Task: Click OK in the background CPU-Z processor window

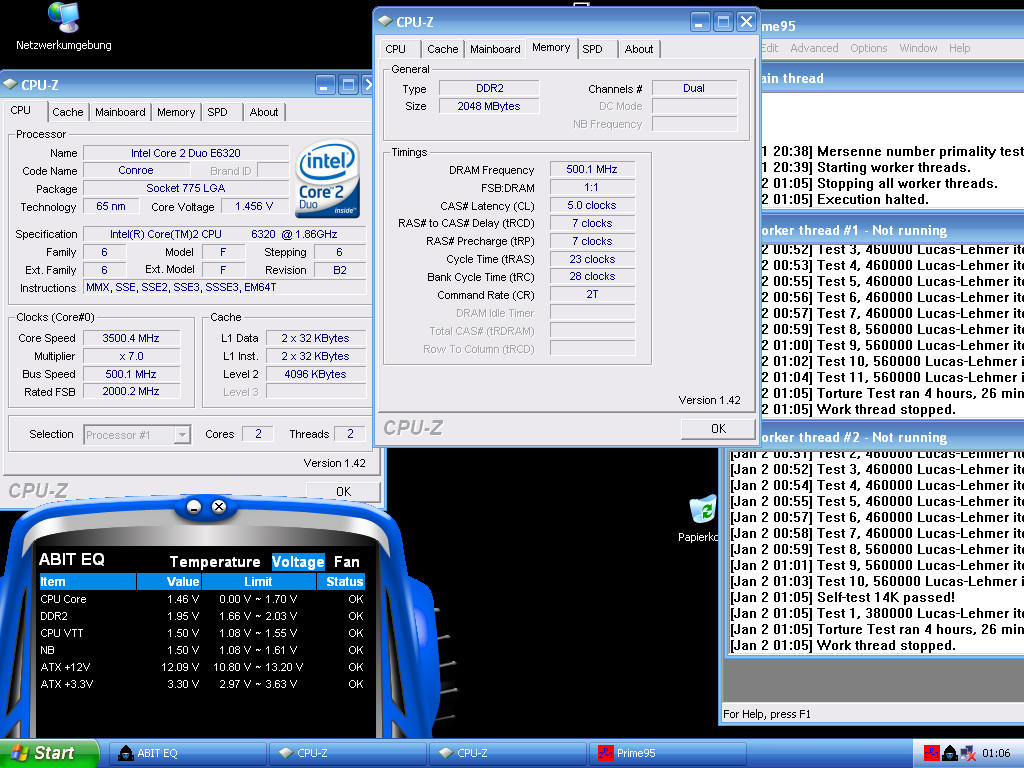Action: point(344,491)
